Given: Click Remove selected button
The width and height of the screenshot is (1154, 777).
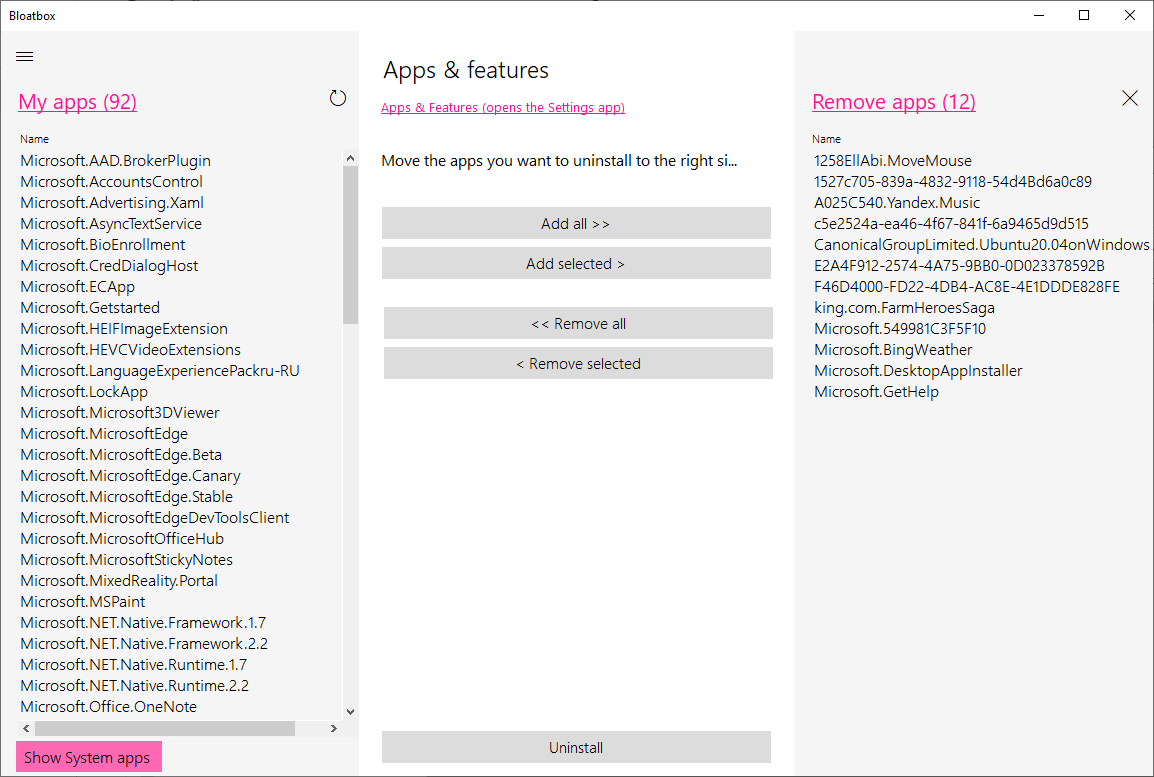Looking at the screenshot, I should [x=578, y=363].
